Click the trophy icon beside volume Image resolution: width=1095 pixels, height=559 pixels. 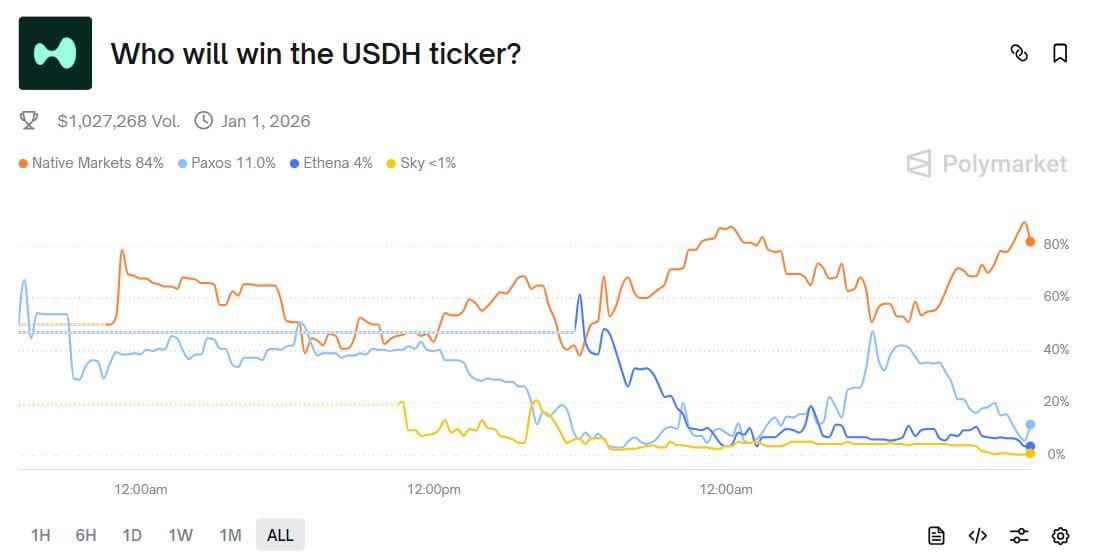(x=29, y=121)
